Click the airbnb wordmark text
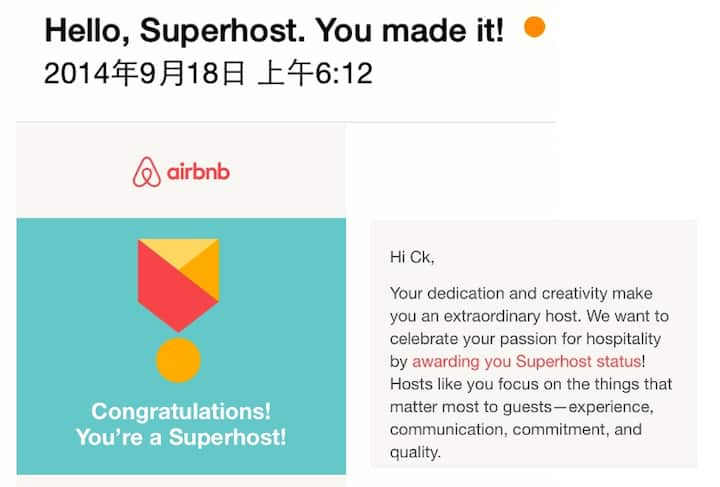The width and height of the screenshot is (720, 487). (x=196, y=172)
